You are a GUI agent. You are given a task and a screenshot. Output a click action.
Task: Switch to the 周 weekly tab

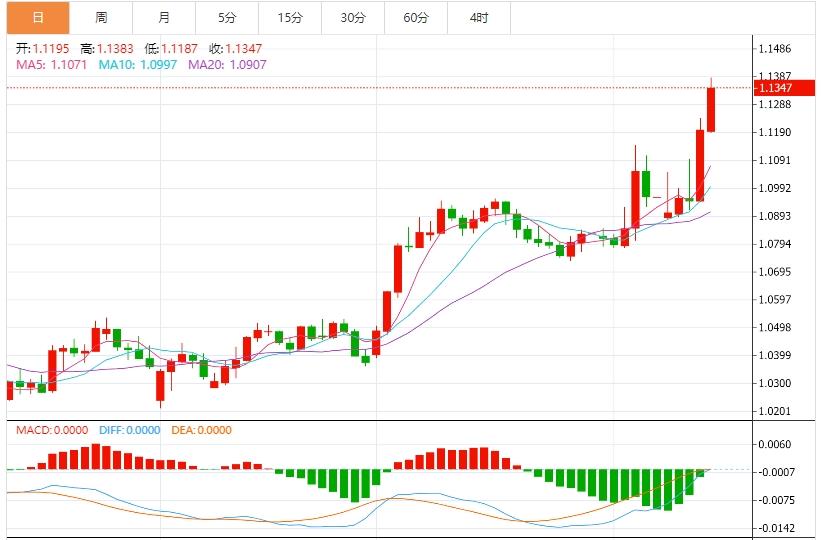pyautogui.click(x=101, y=18)
